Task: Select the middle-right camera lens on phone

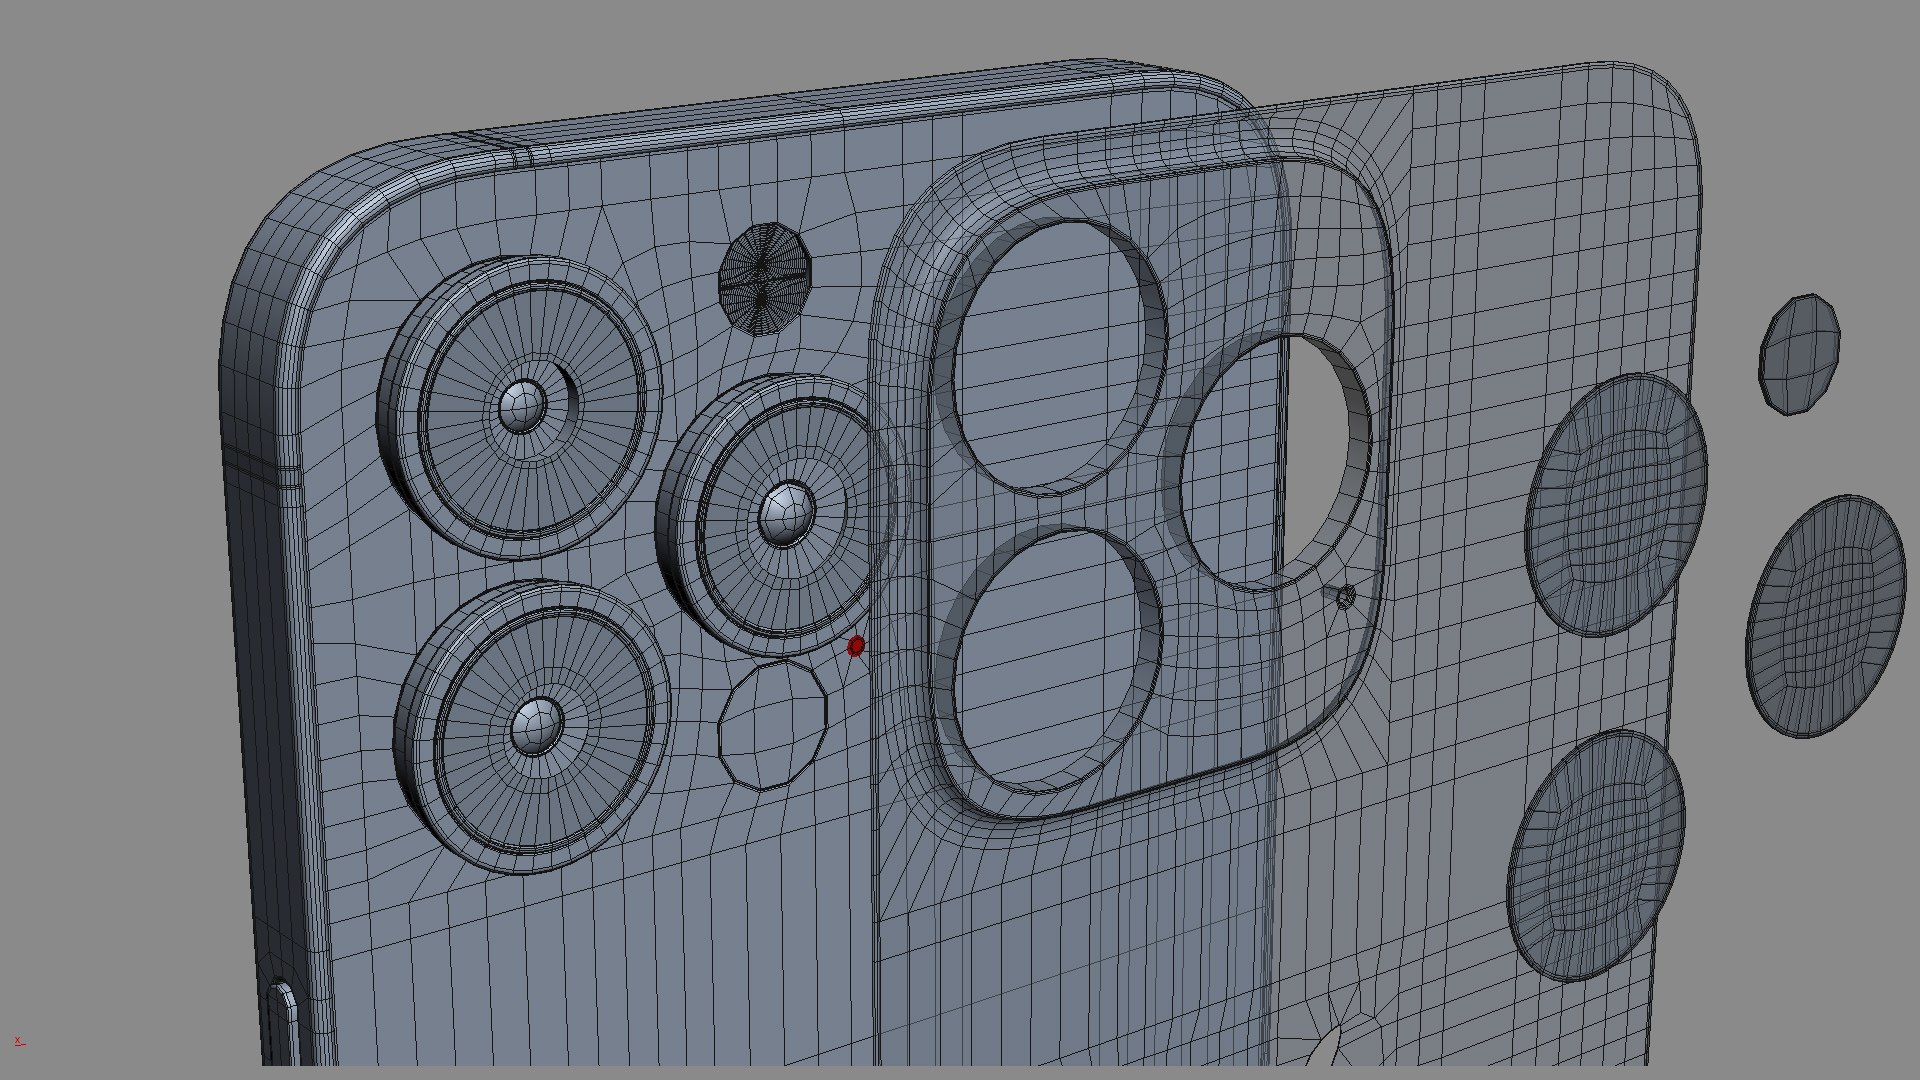Action: (x=781, y=516)
